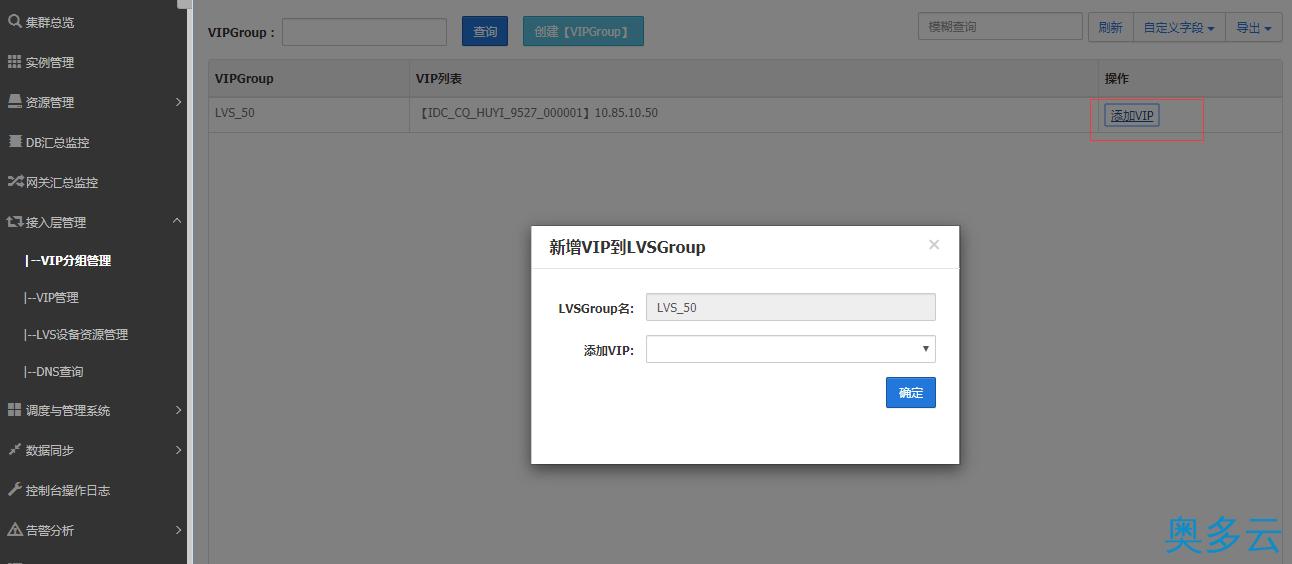This screenshot has width=1292, height=564.
Task: Go to LVS设备资源管理 page
Action: pos(80,334)
